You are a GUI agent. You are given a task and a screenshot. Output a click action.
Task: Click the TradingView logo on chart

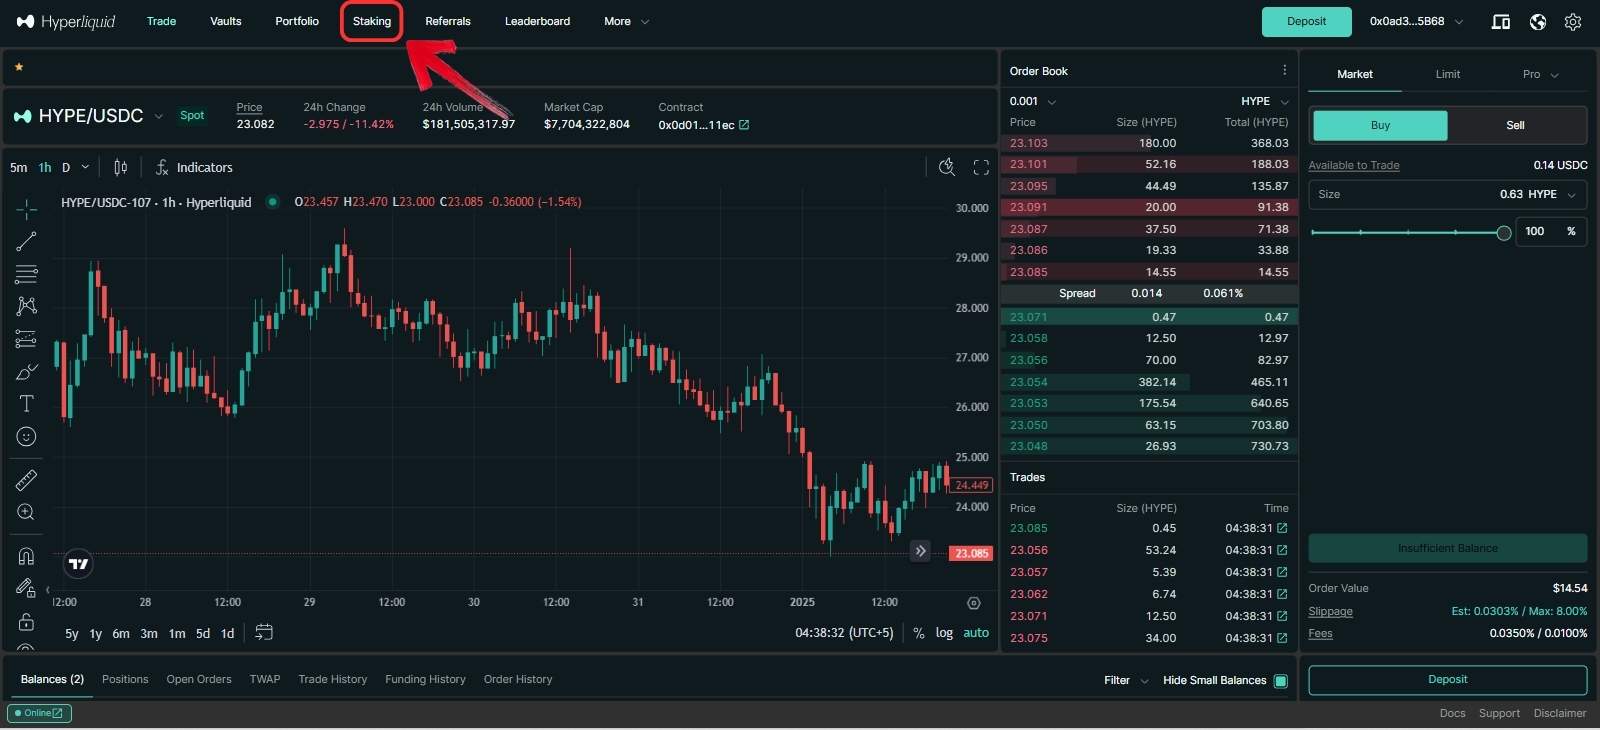click(78, 564)
